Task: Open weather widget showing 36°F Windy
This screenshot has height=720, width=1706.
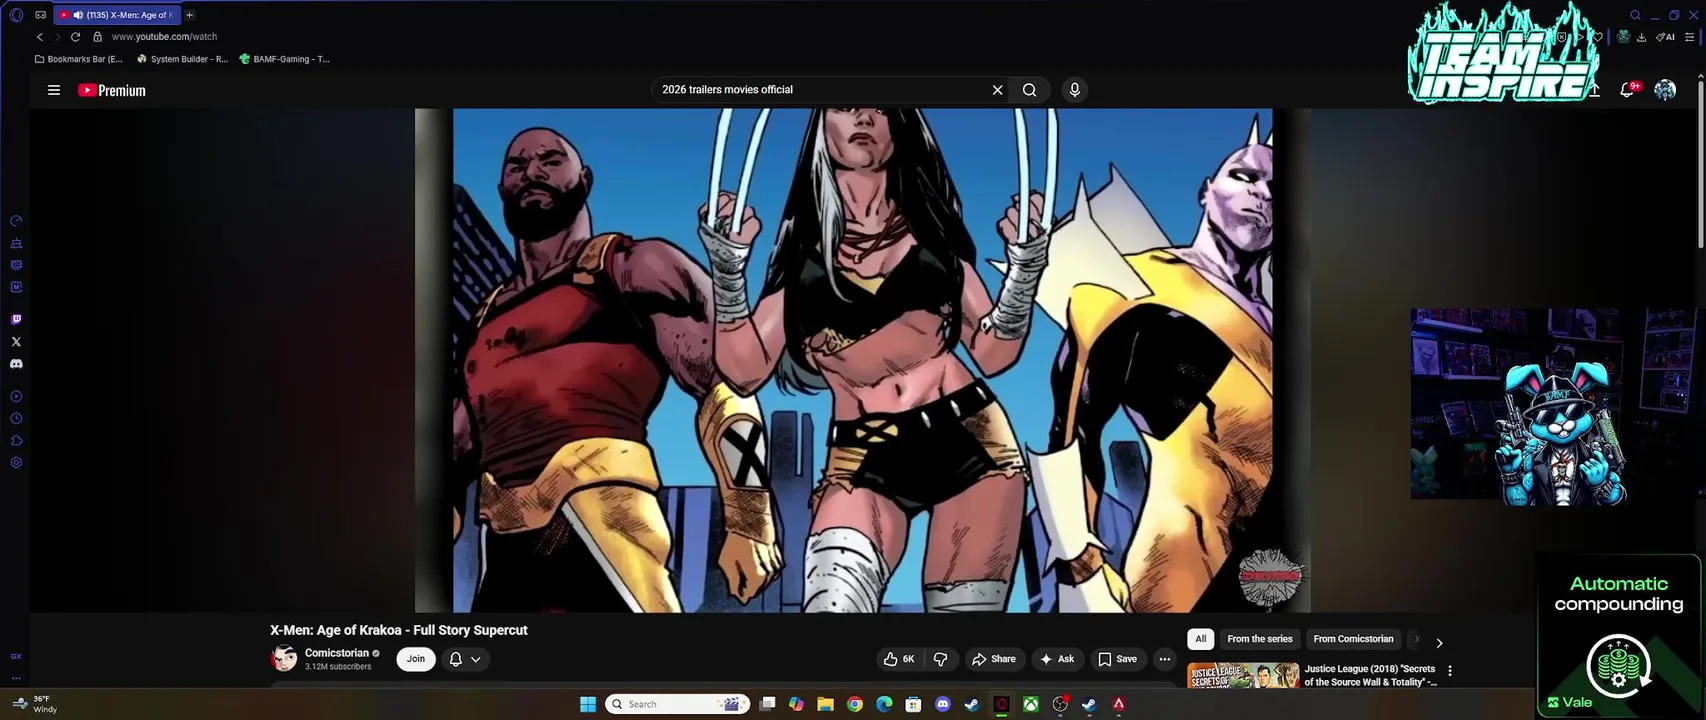Action: pyautogui.click(x=36, y=704)
